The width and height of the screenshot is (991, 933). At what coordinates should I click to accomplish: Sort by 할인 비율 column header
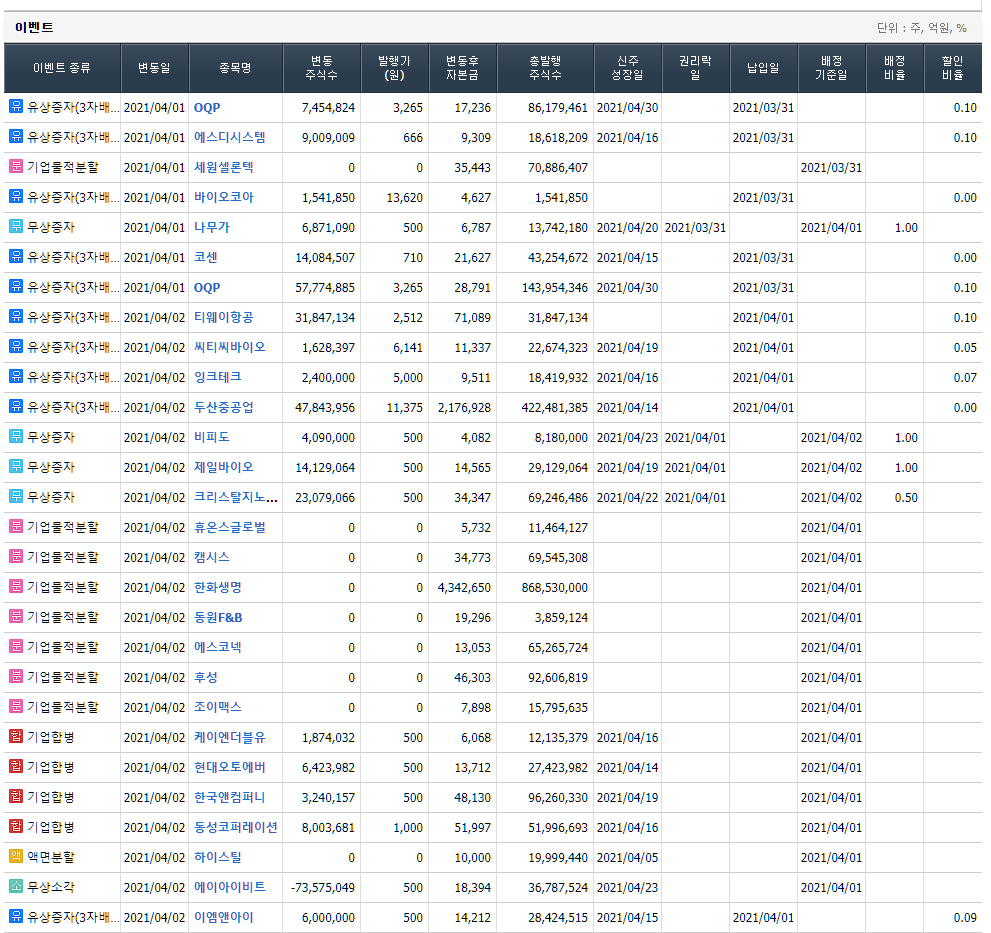coord(952,68)
